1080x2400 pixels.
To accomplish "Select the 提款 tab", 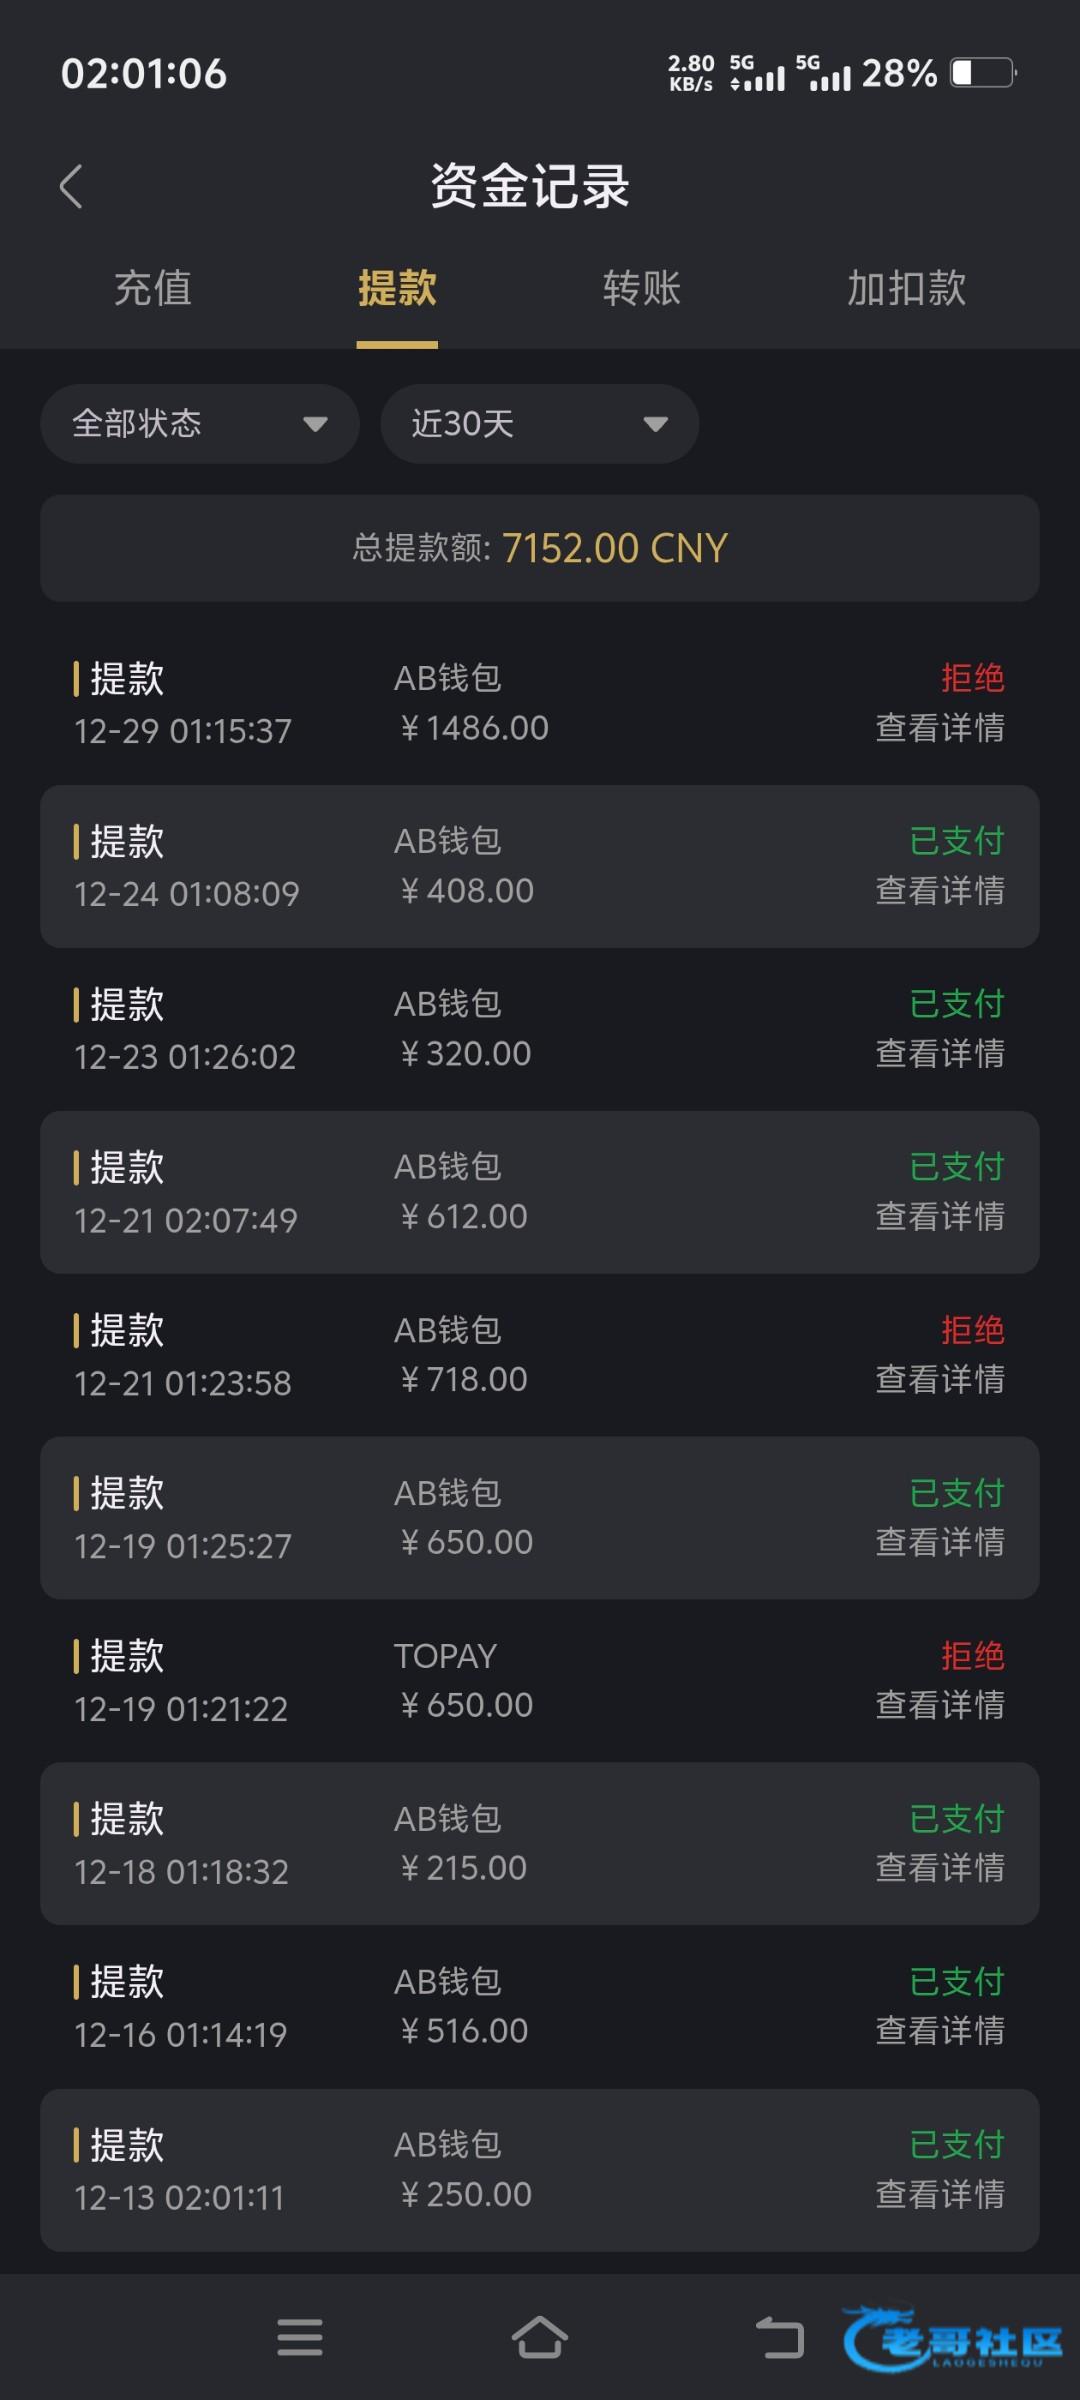I will pyautogui.click(x=397, y=289).
